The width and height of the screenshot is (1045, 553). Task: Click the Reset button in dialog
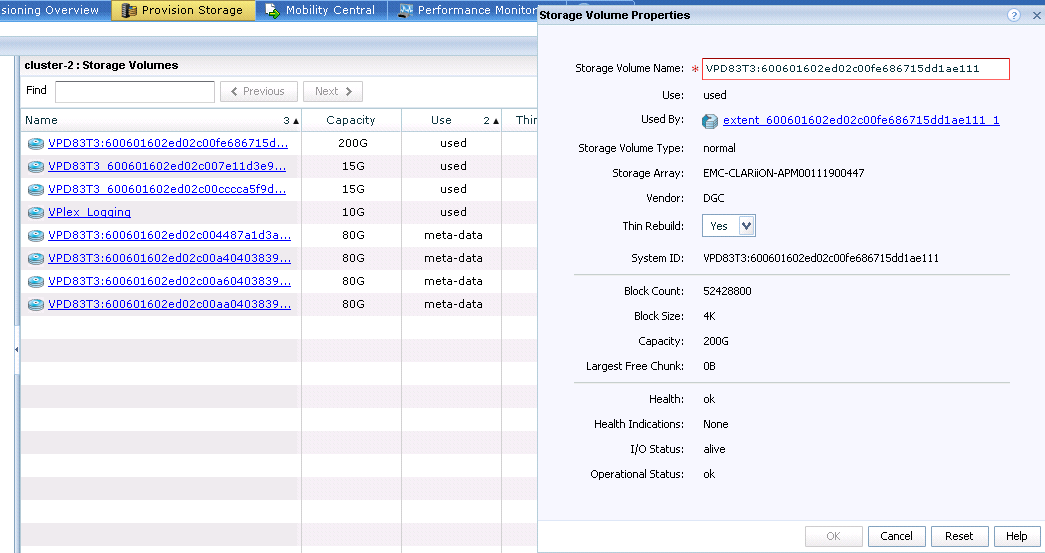[959, 536]
